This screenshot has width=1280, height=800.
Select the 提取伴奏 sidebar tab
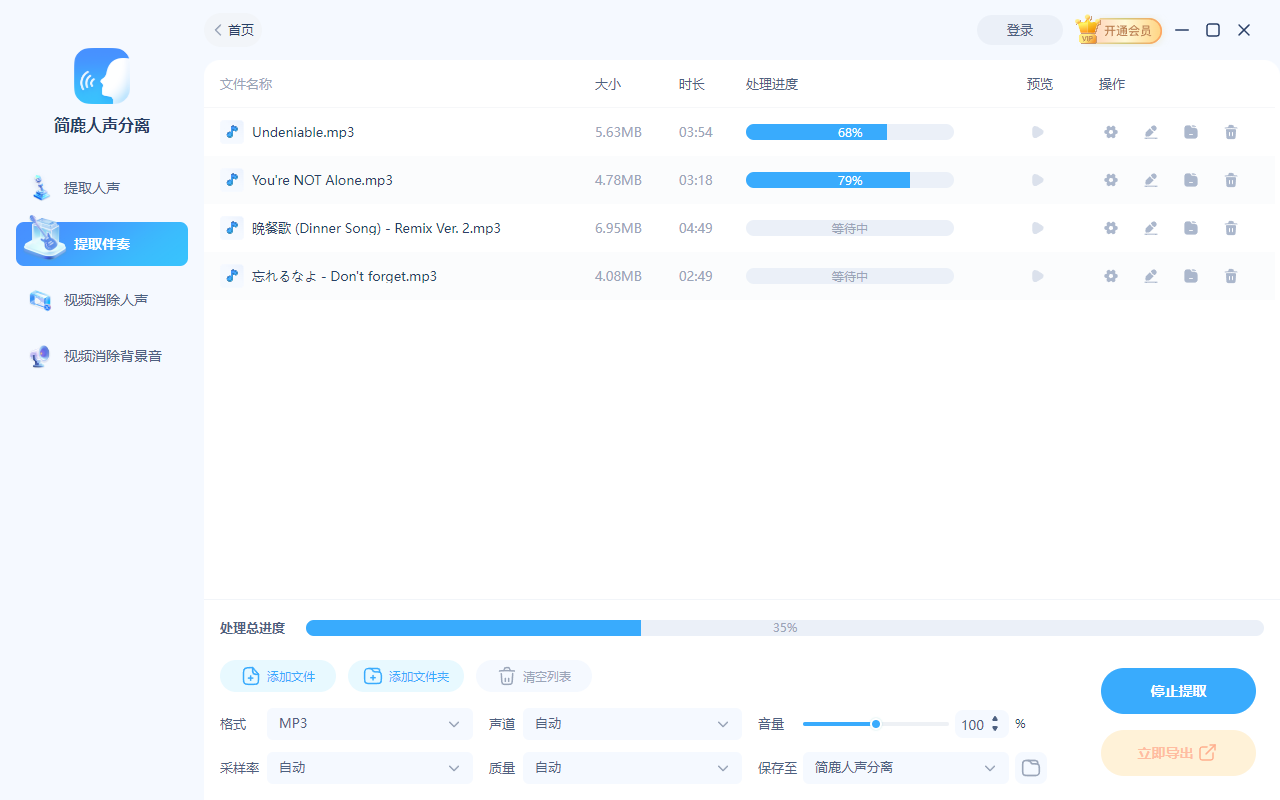(102, 244)
